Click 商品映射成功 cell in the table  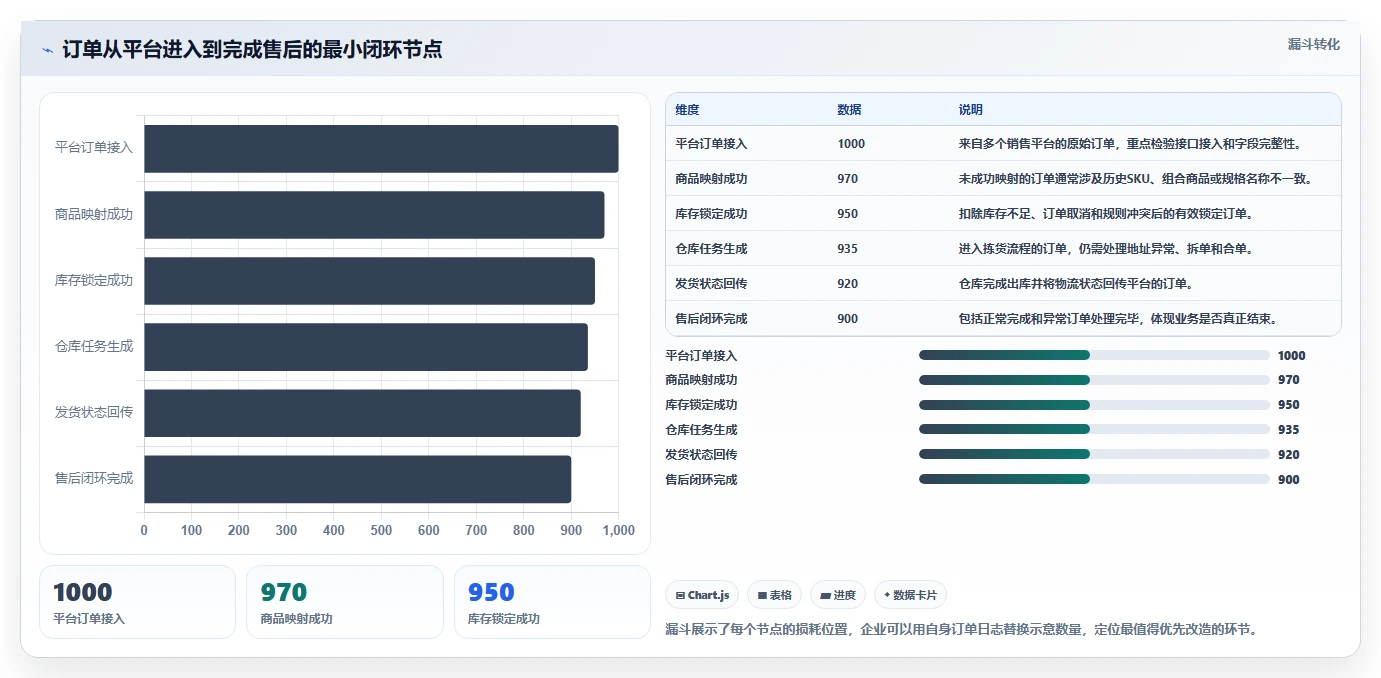point(711,179)
